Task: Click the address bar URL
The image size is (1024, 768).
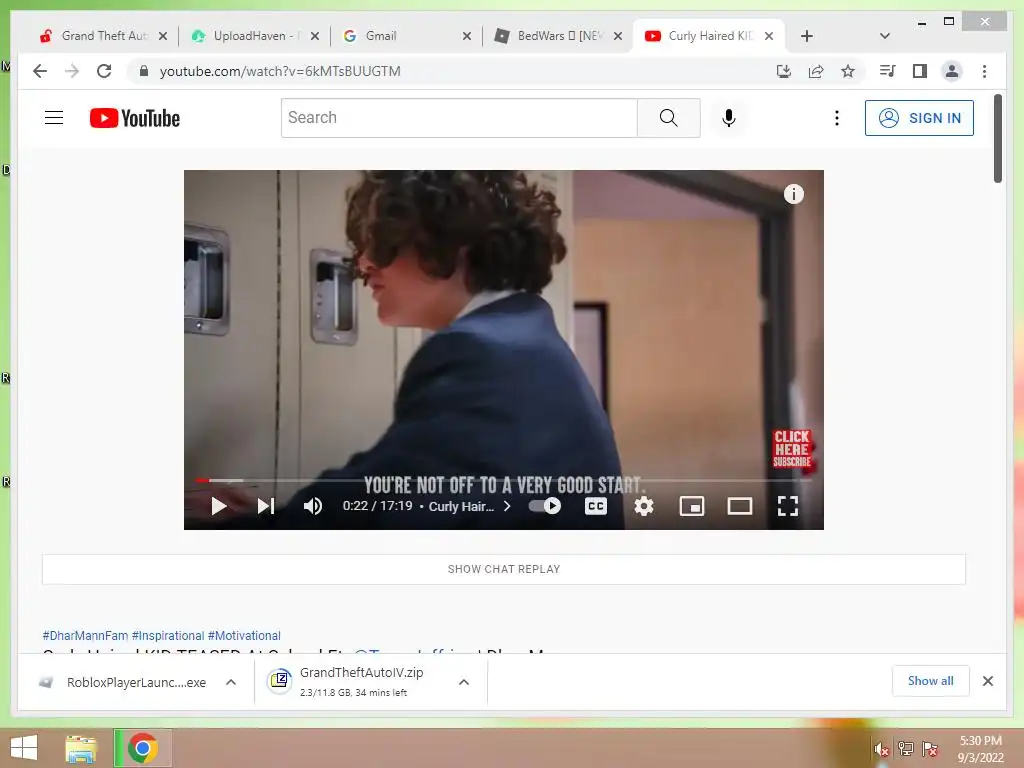Action: click(x=280, y=71)
